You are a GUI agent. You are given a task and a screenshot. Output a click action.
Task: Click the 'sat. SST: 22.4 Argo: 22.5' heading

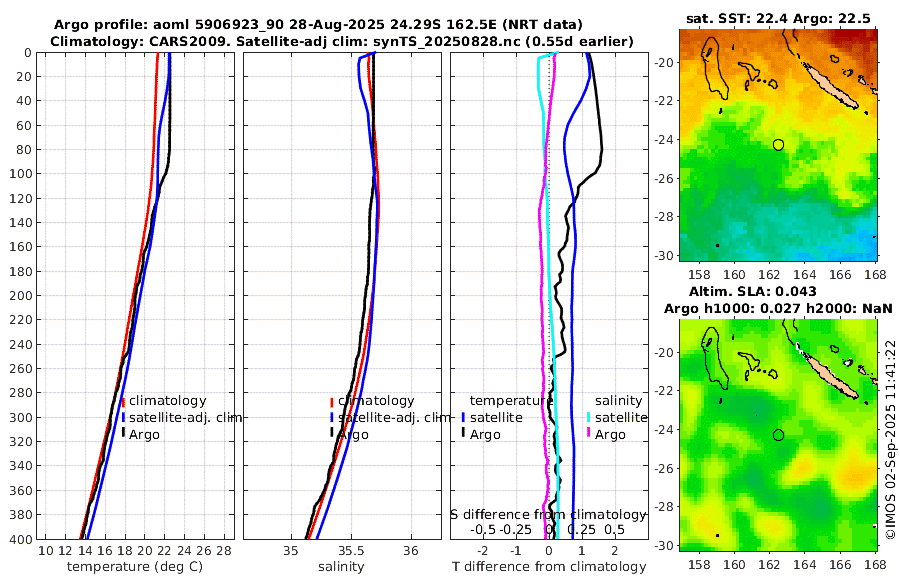pos(778,18)
